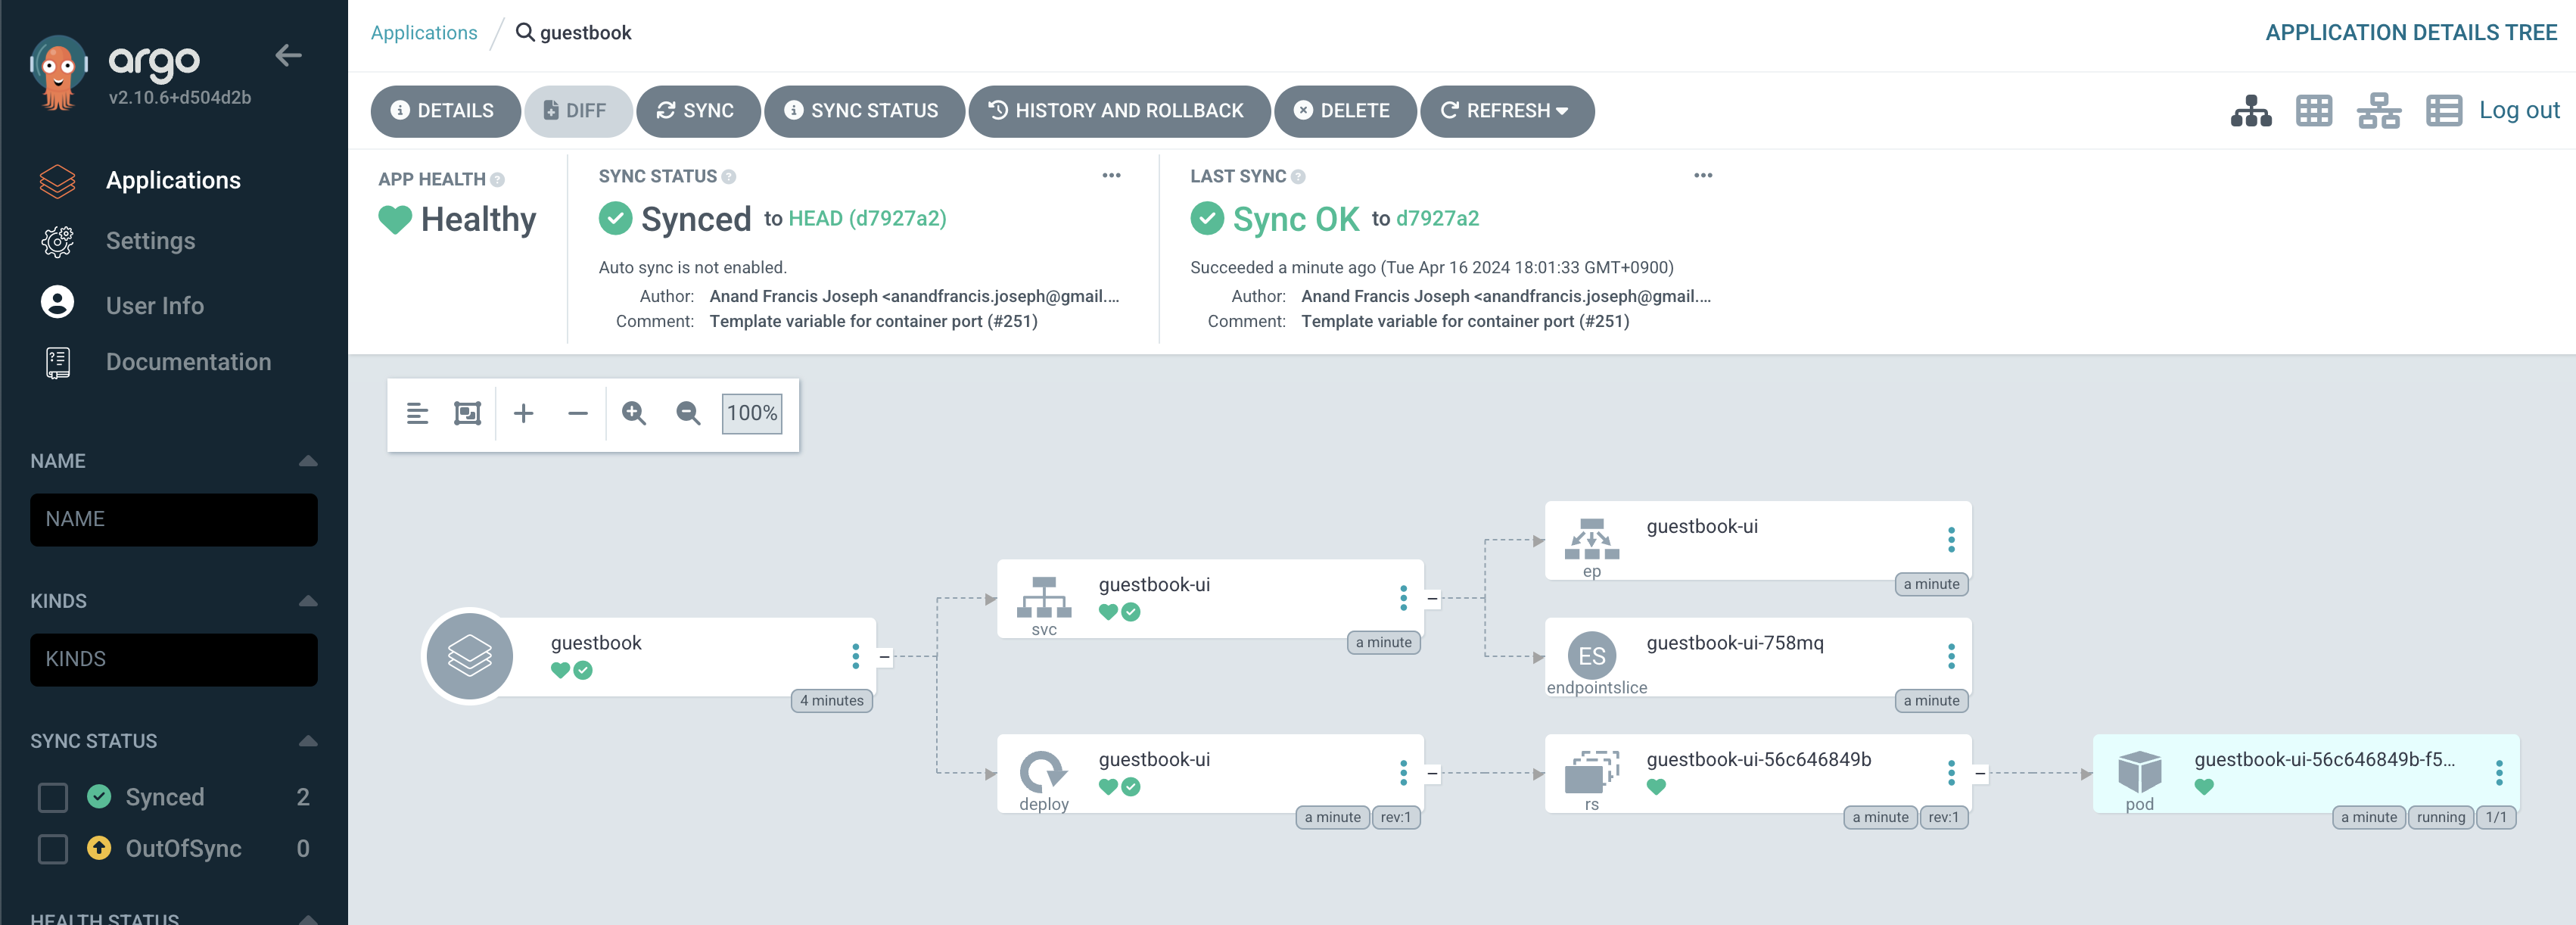This screenshot has height=925, width=2576.
Task: Open kebab menu on guestbook-ui pod node
Action: (x=2498, y=772)
